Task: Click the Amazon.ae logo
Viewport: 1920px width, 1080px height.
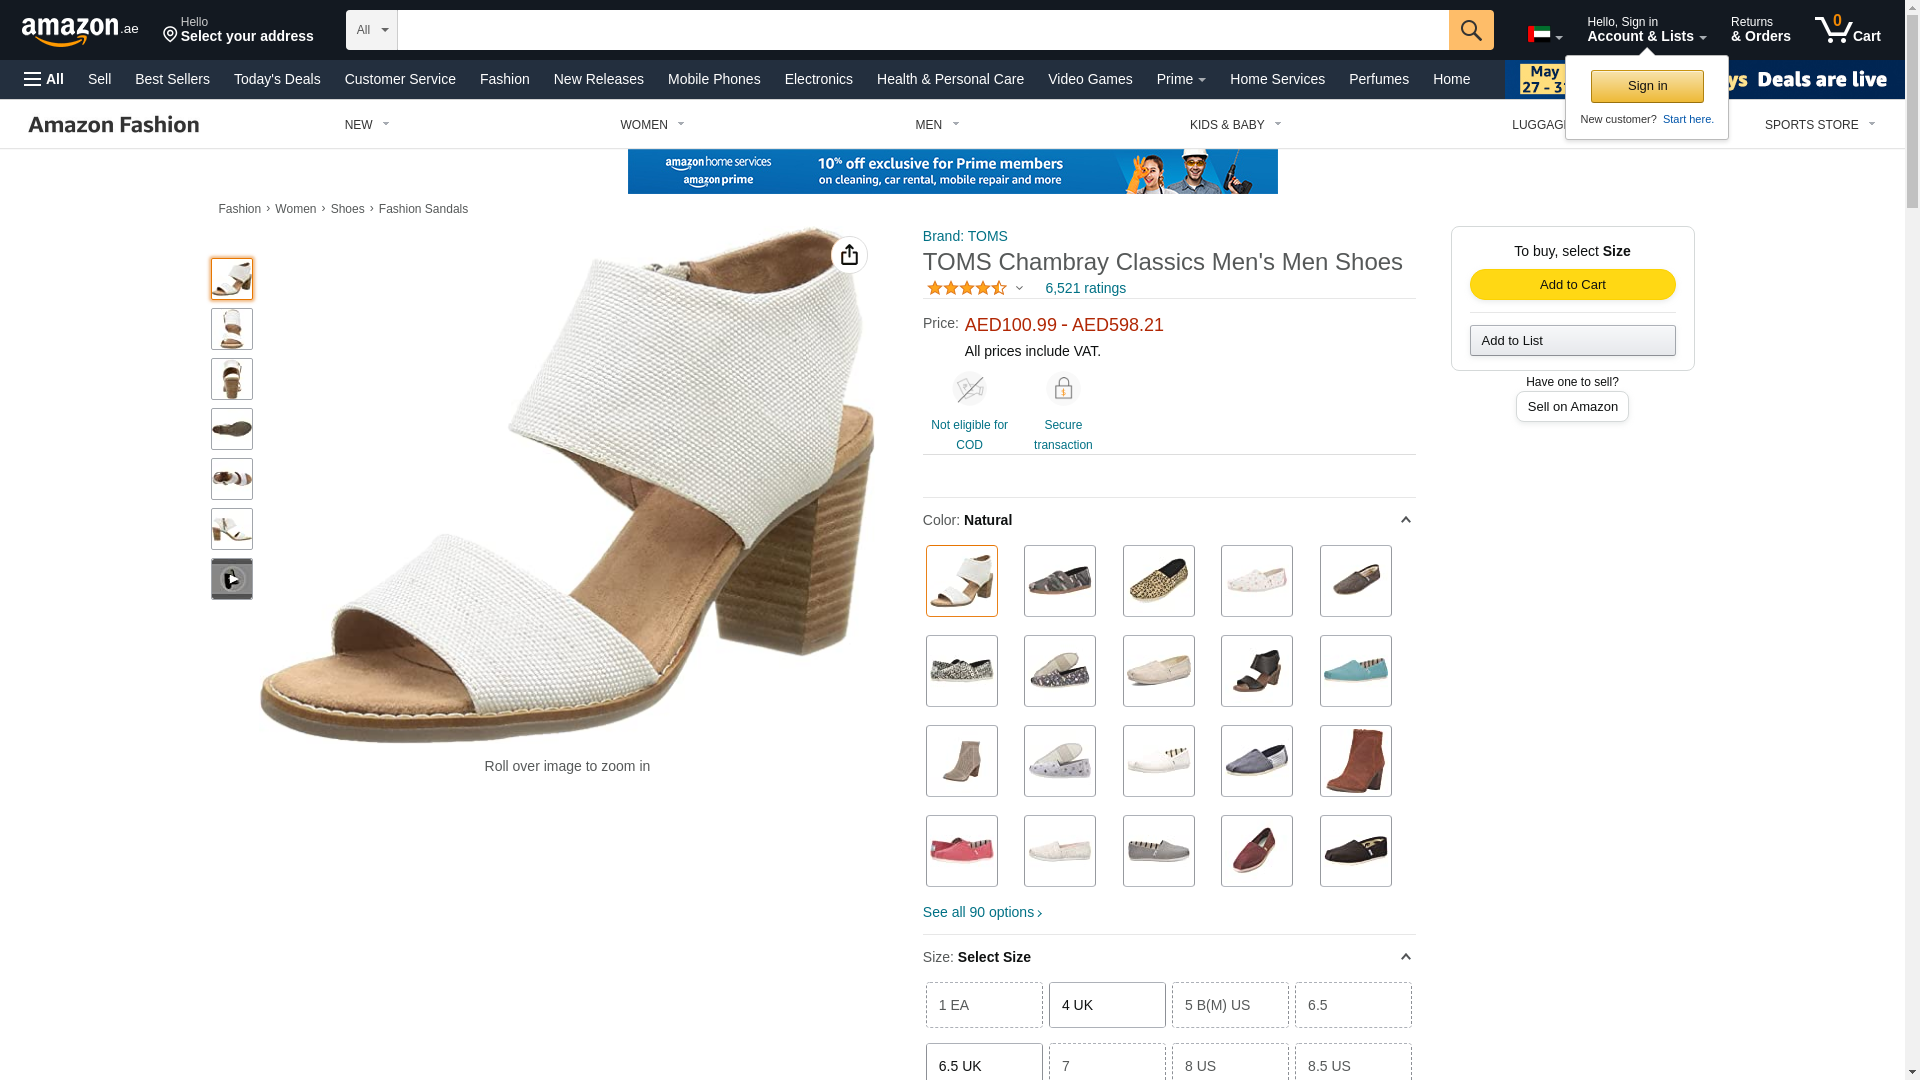Action: (x=80, y=31)
